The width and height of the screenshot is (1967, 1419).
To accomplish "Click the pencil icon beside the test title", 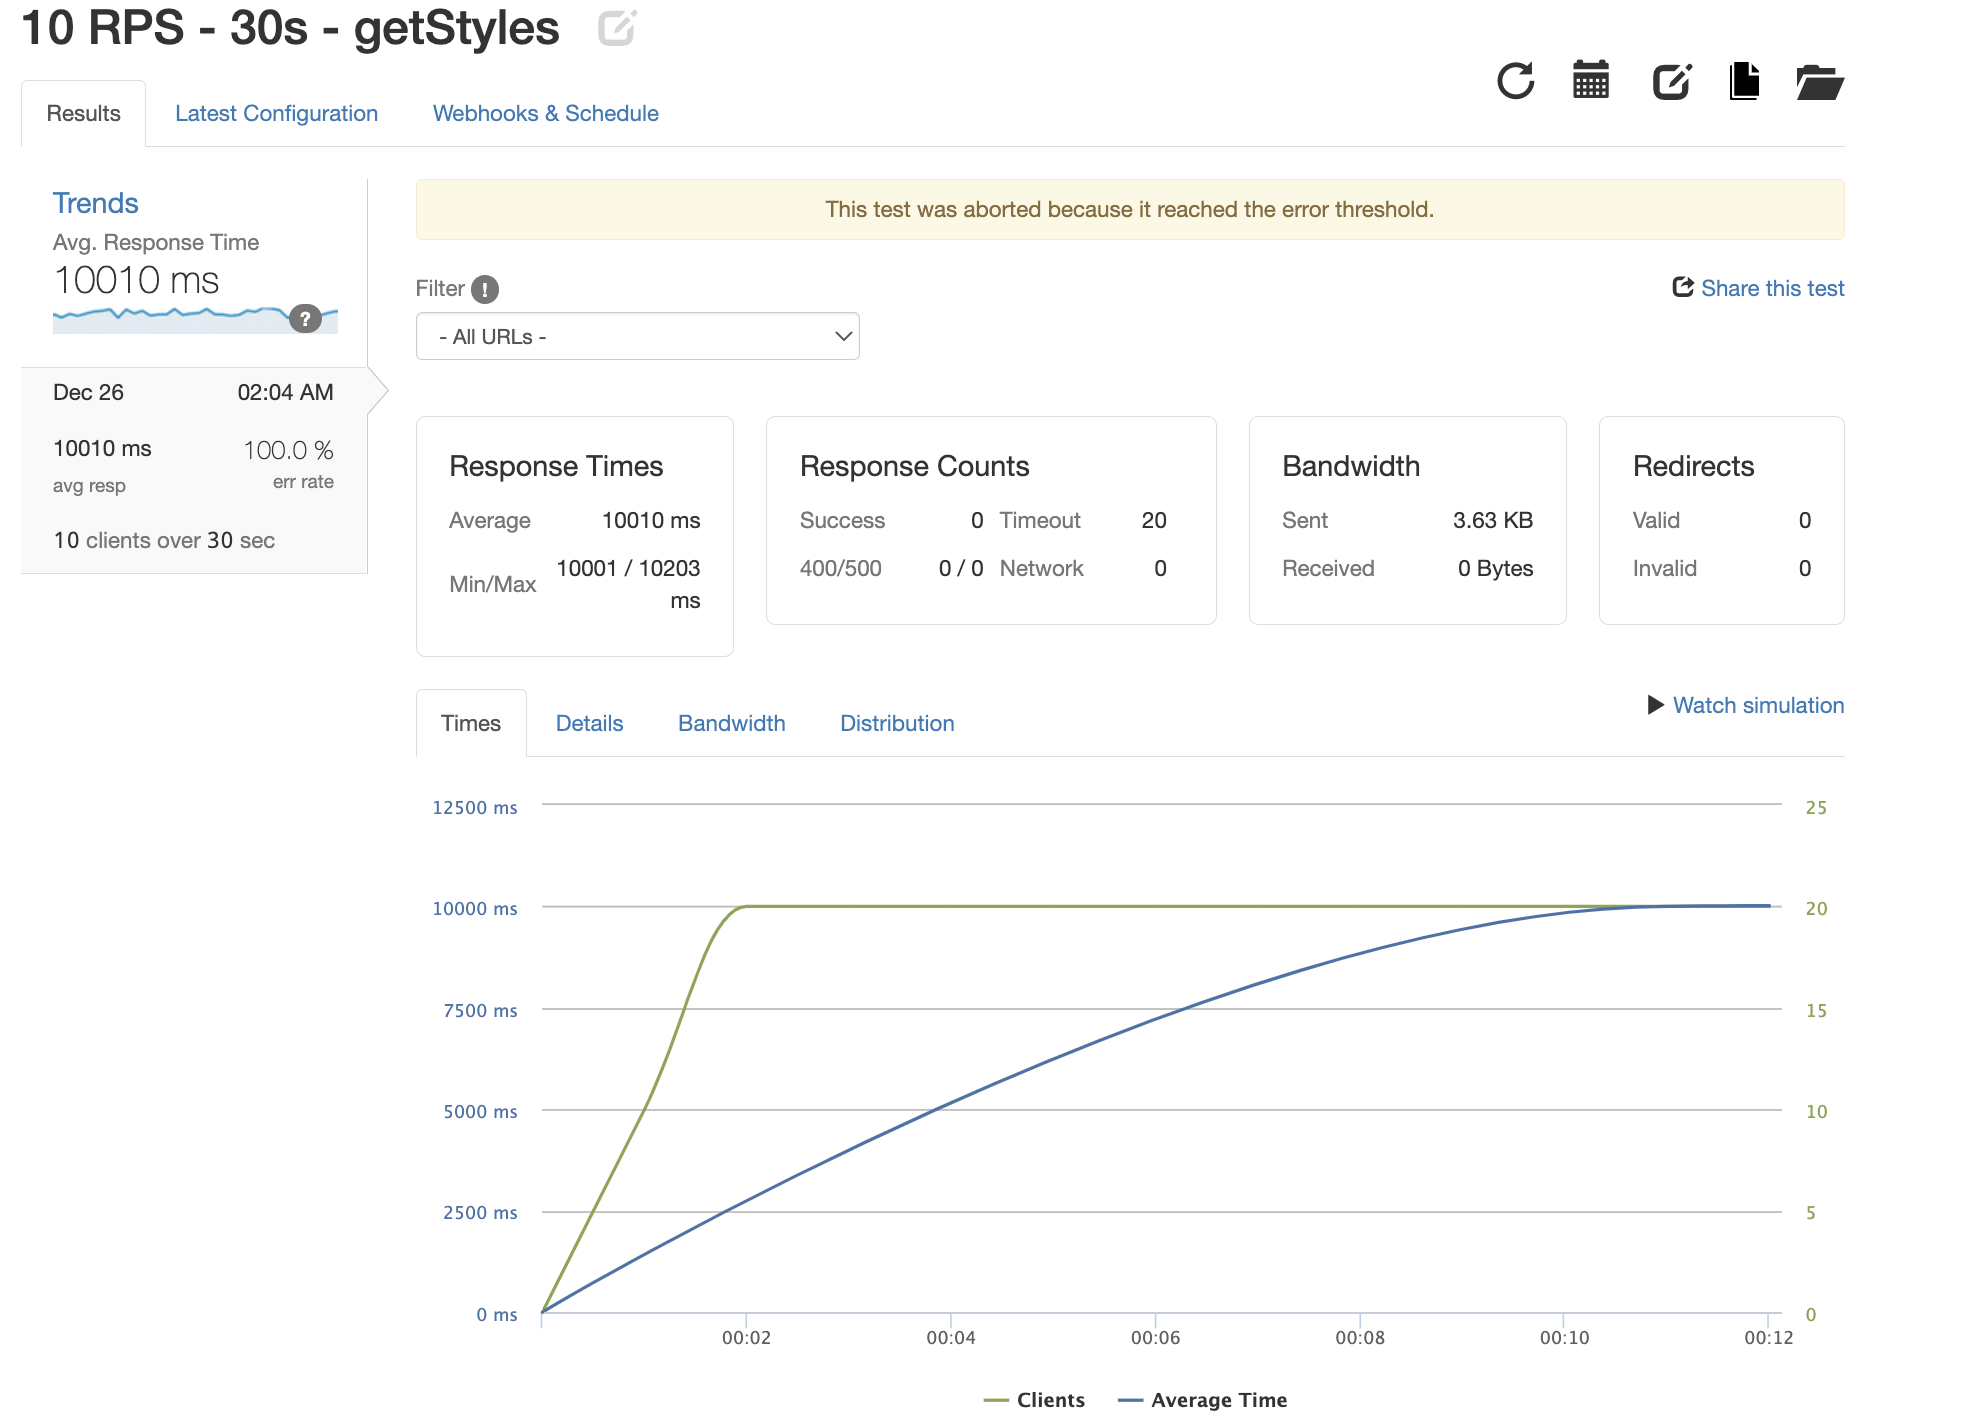I will 617,28.
